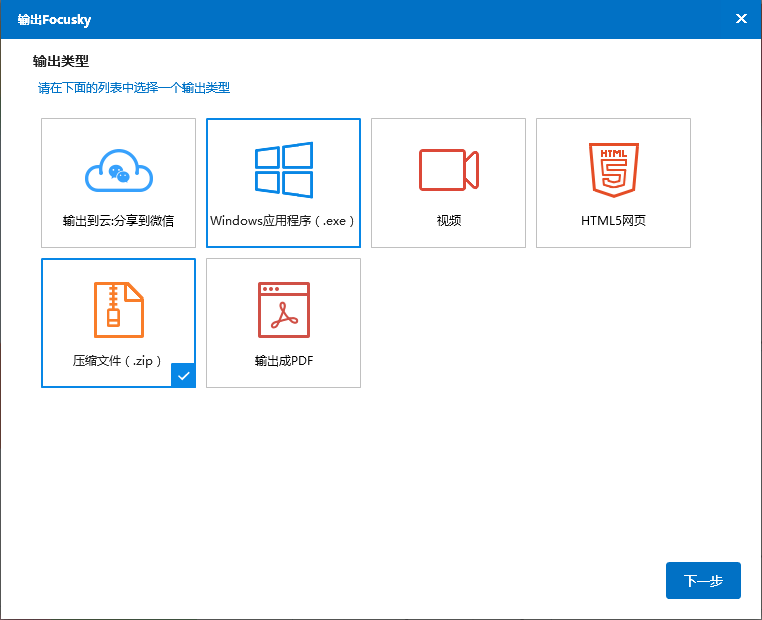Choose the Windows logo output option
Image resolution: width=762 pixels, height=620 pixels.
[284, 170]
